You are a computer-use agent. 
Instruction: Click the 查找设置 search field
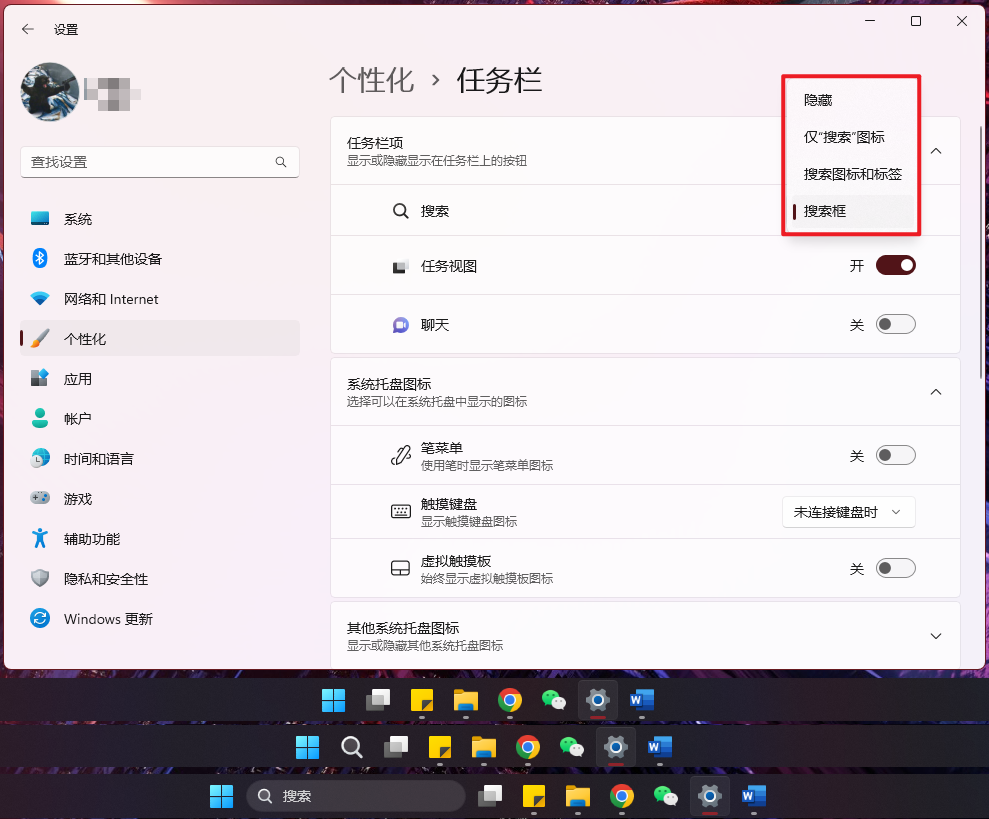point(160,162)
